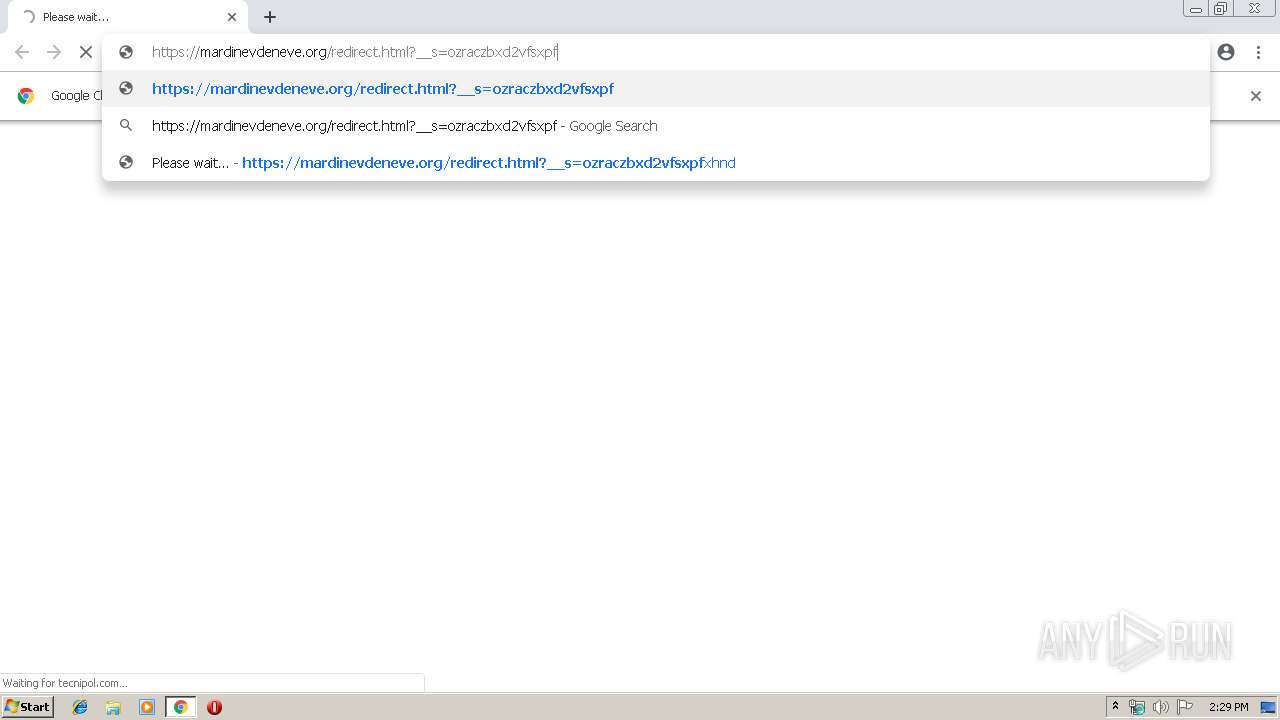
Task: Click Show Desktop button at taskbar end
Action: pyautogui.click(x=1269, y=707)
